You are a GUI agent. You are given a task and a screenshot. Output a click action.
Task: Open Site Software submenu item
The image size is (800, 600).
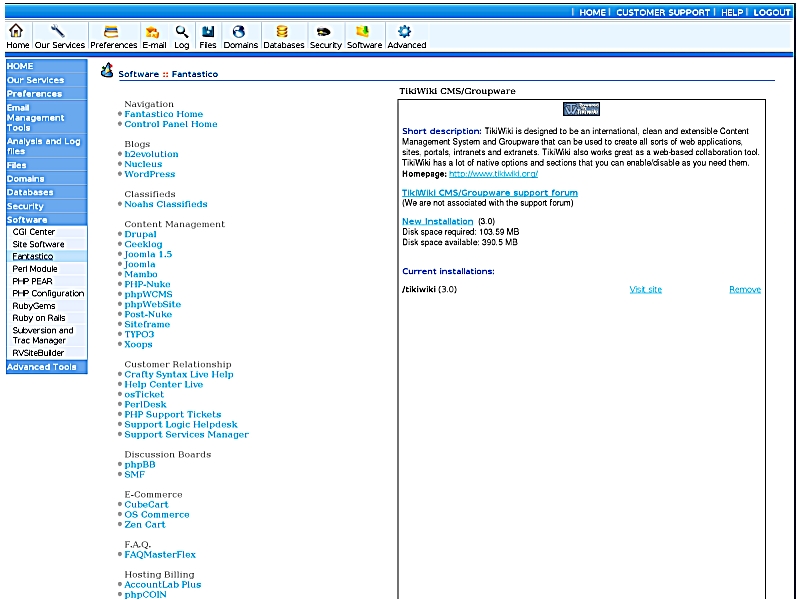pyautogui.click(x=38, y=244)
